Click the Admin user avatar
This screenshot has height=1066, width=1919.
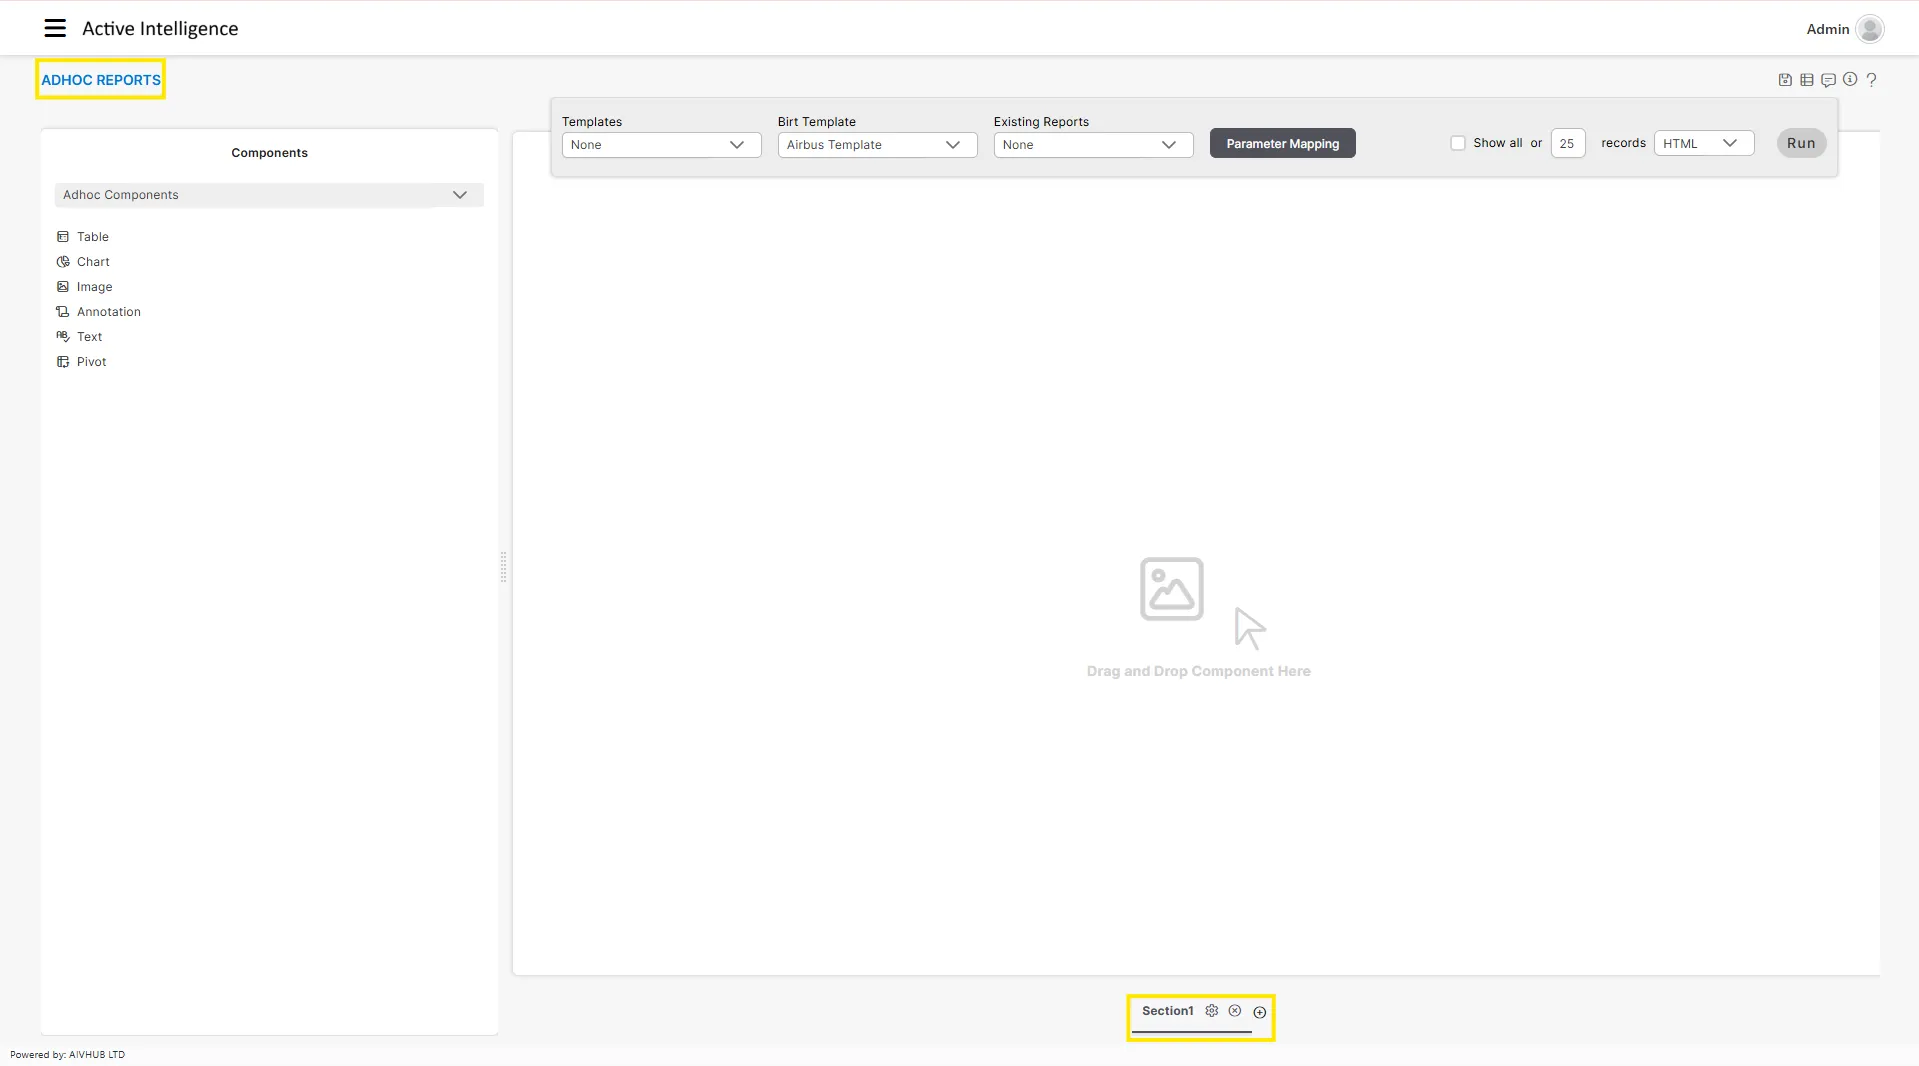click(1870, 29)
